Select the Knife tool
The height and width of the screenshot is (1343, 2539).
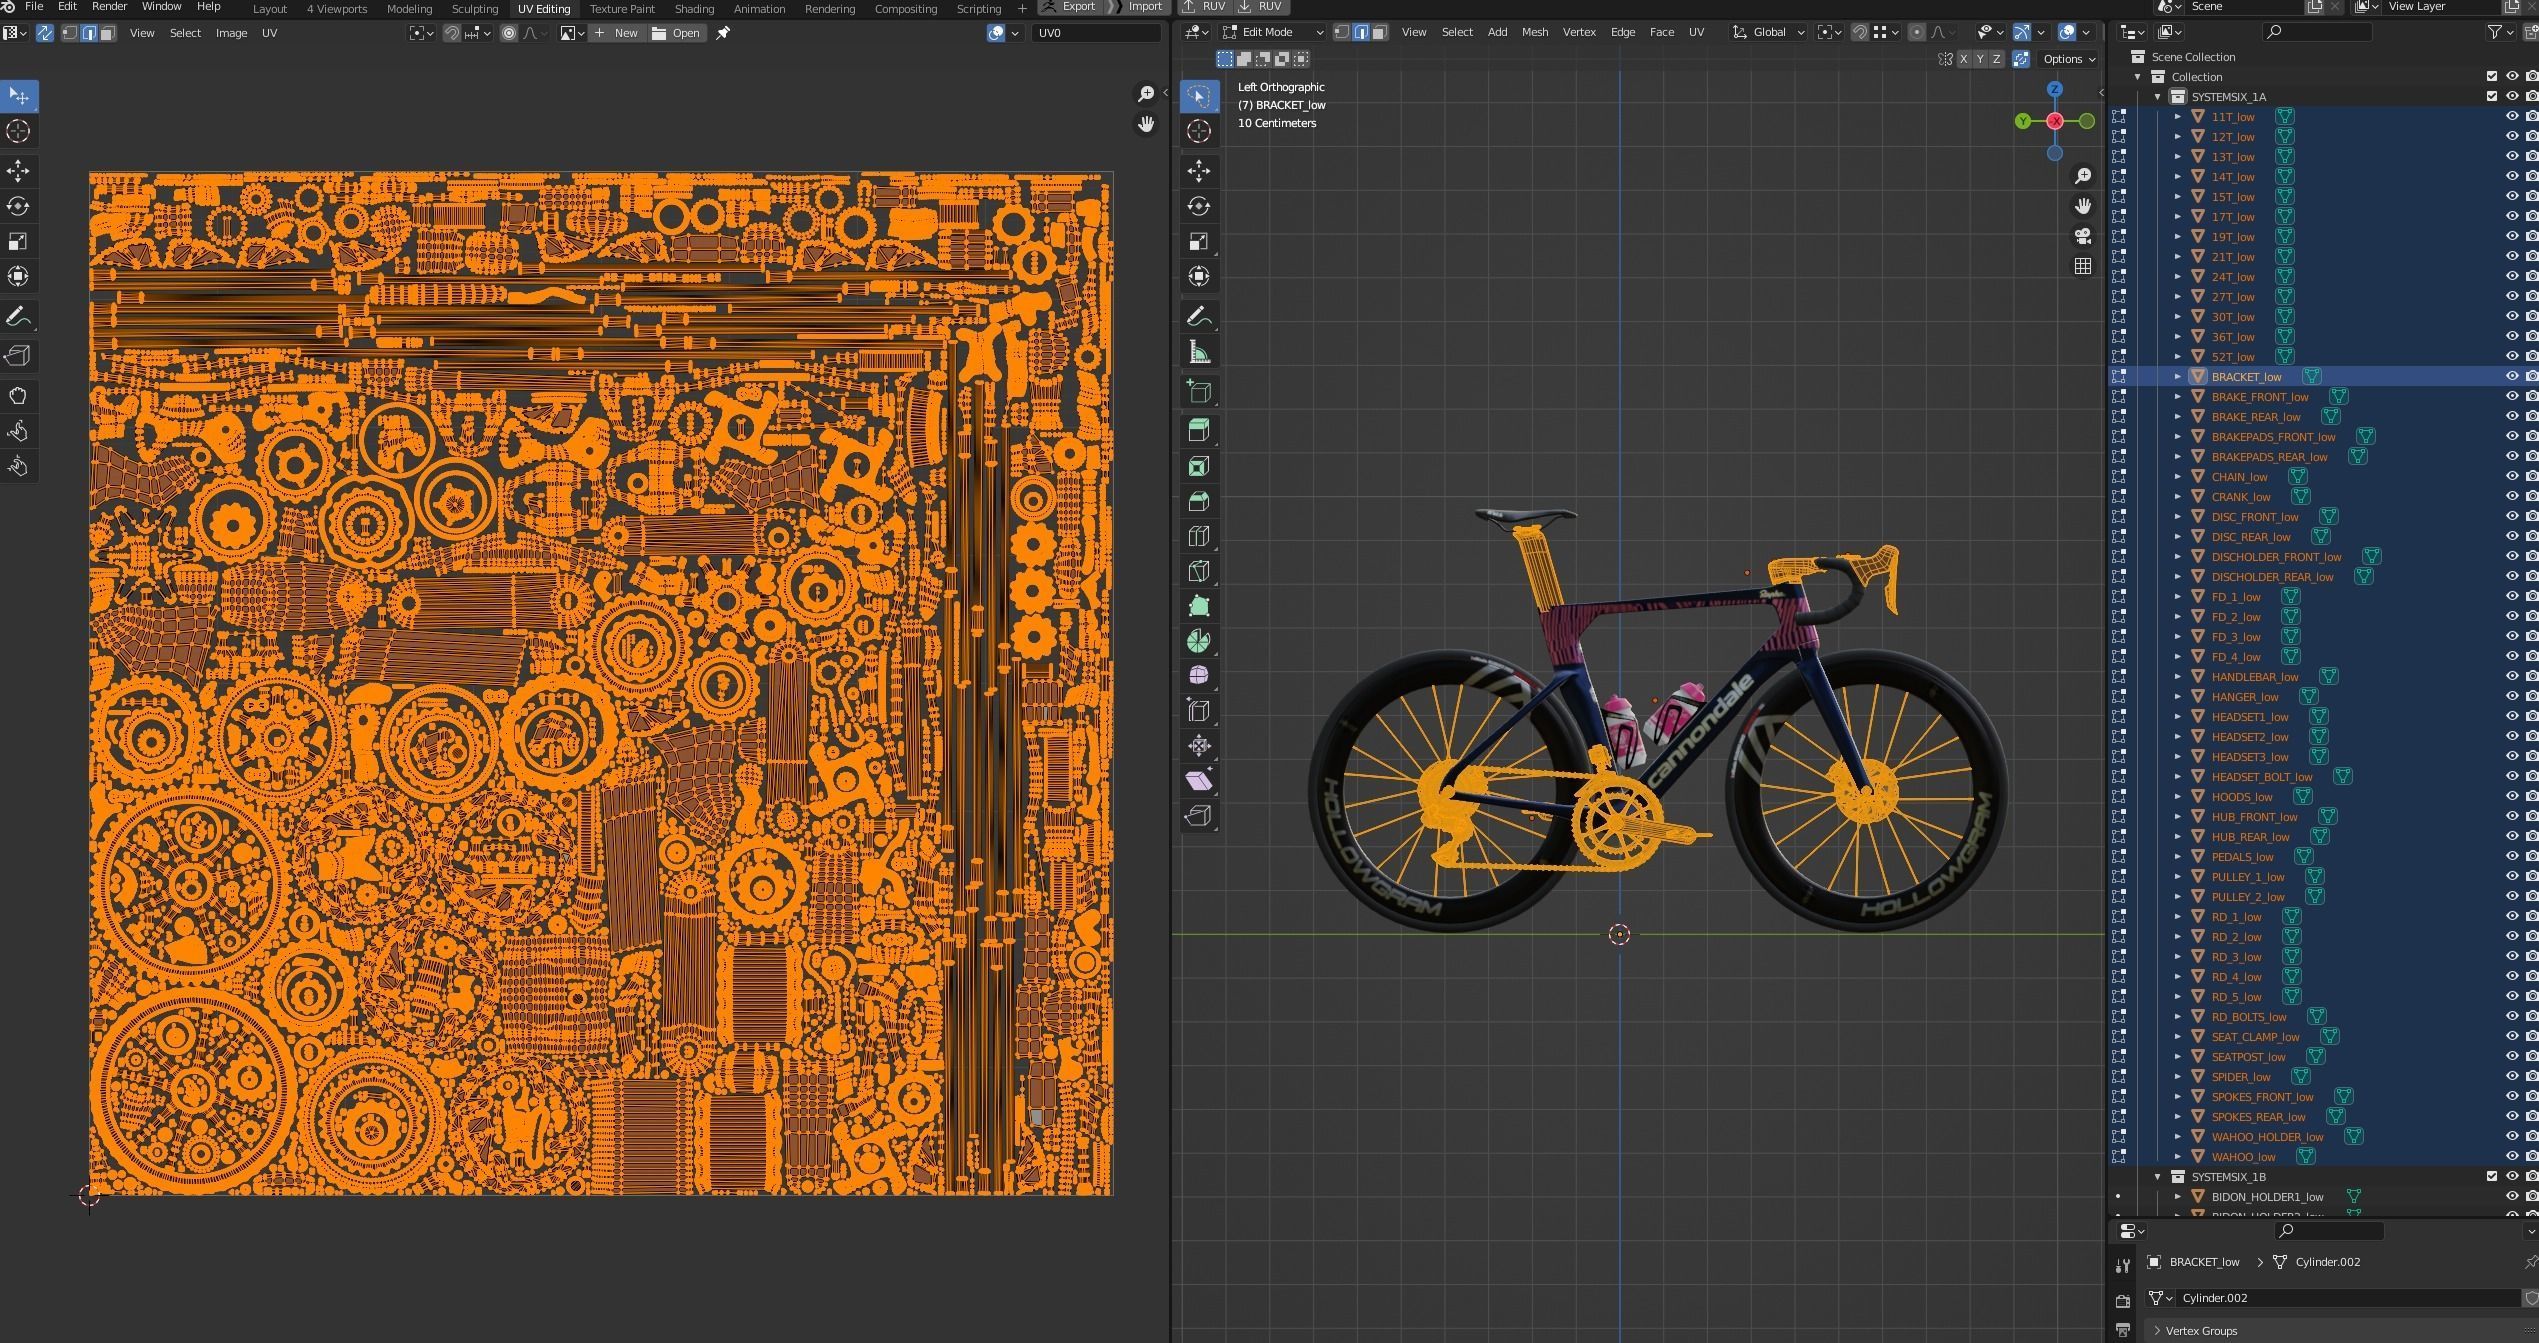click(1199, 571)
